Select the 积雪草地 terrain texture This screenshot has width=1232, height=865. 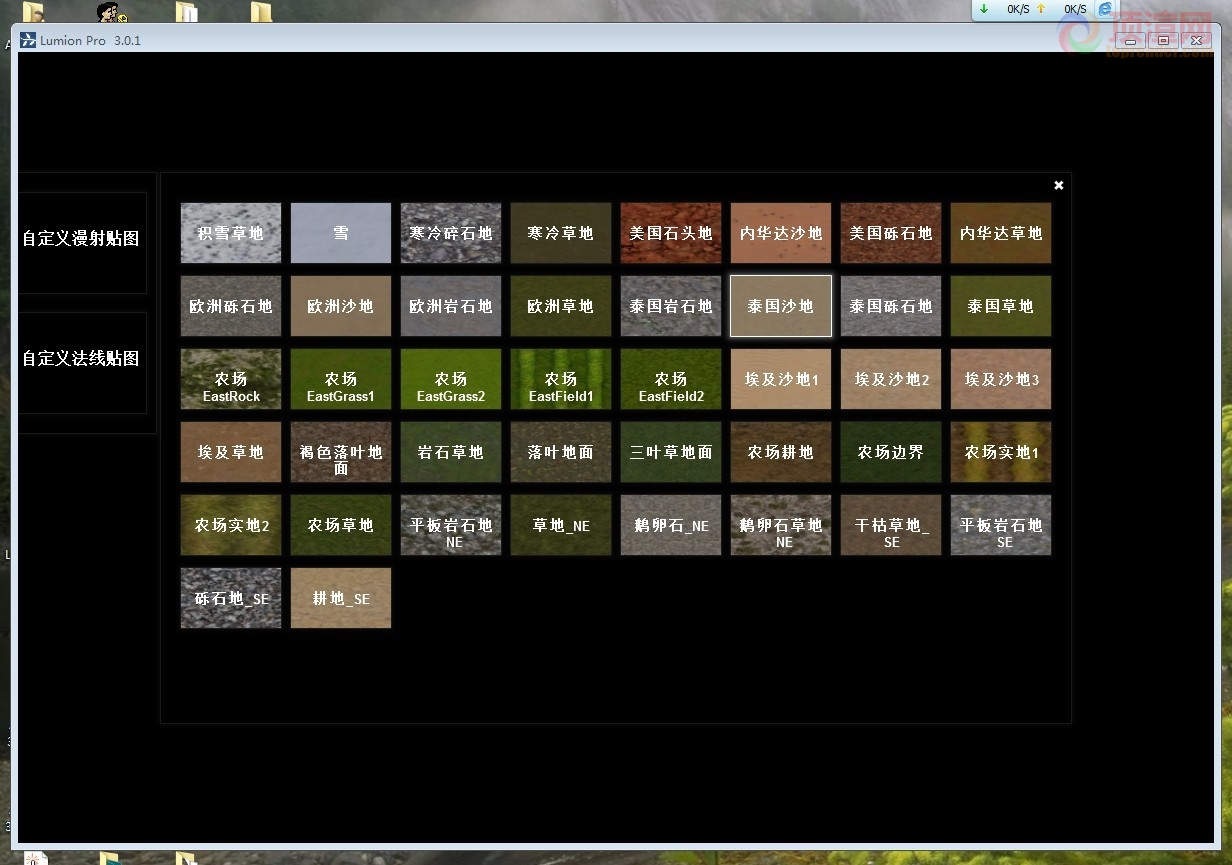click(x=231, y=233)
